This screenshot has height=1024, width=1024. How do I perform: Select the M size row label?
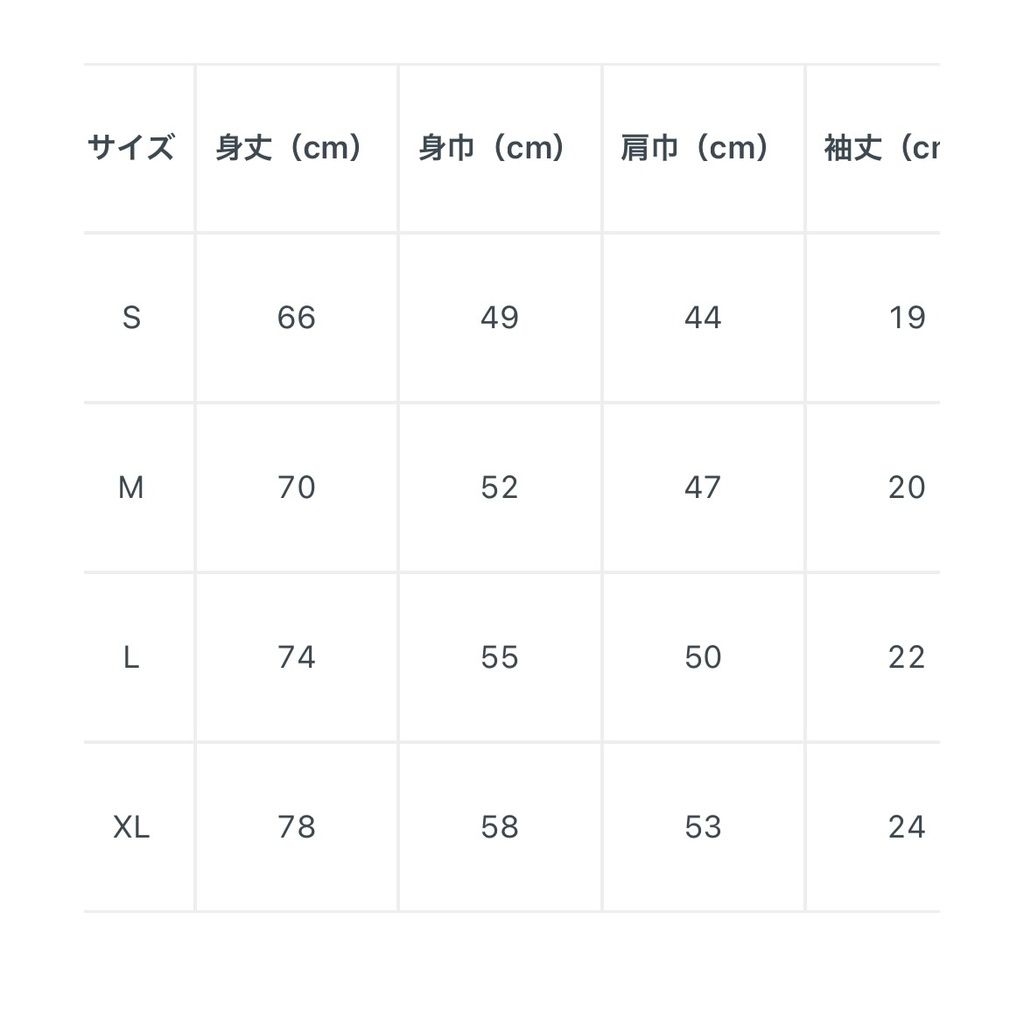pos(131,488)
